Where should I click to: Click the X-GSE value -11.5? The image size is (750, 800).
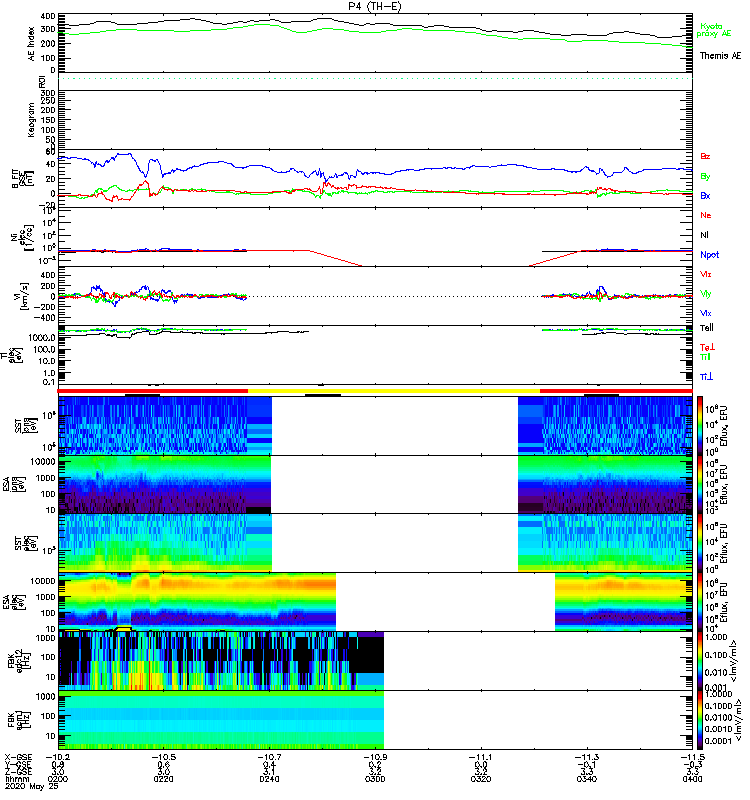click(692, 757)
